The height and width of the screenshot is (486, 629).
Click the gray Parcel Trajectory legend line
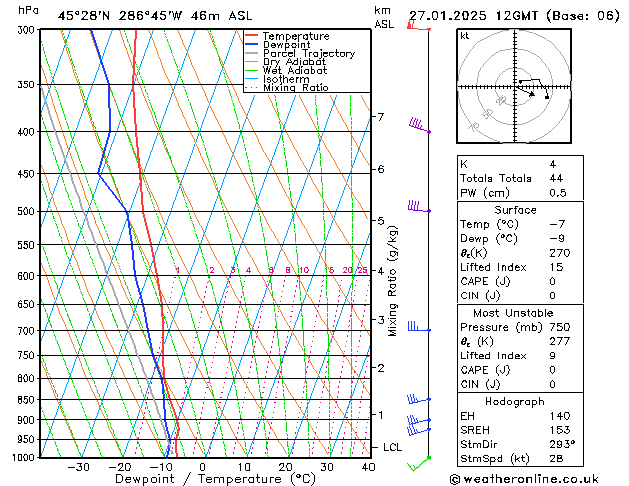click(252, 53)
